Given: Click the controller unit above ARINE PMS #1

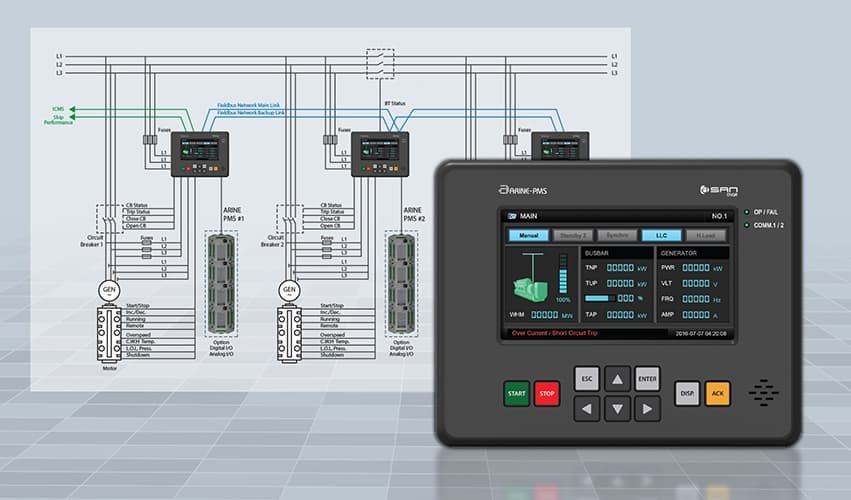Looking at the screenshot, I should (x=200, y=154).
